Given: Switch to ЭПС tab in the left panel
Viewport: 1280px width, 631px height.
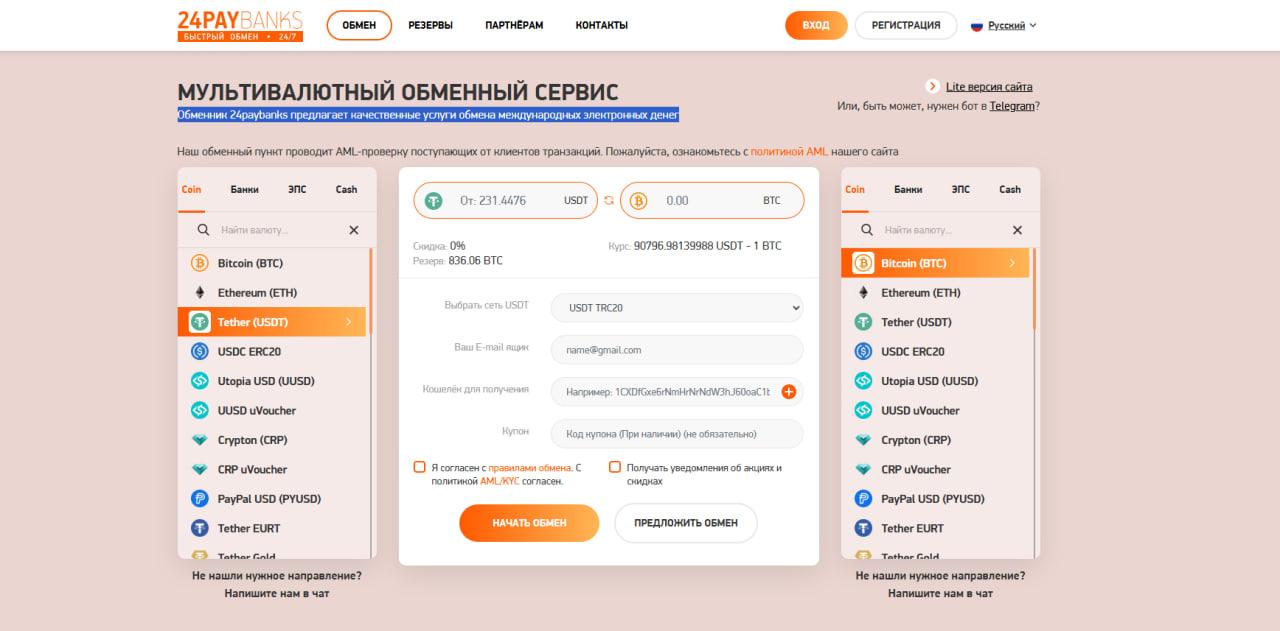Looking at the screenshot, I should pos(297,189).
